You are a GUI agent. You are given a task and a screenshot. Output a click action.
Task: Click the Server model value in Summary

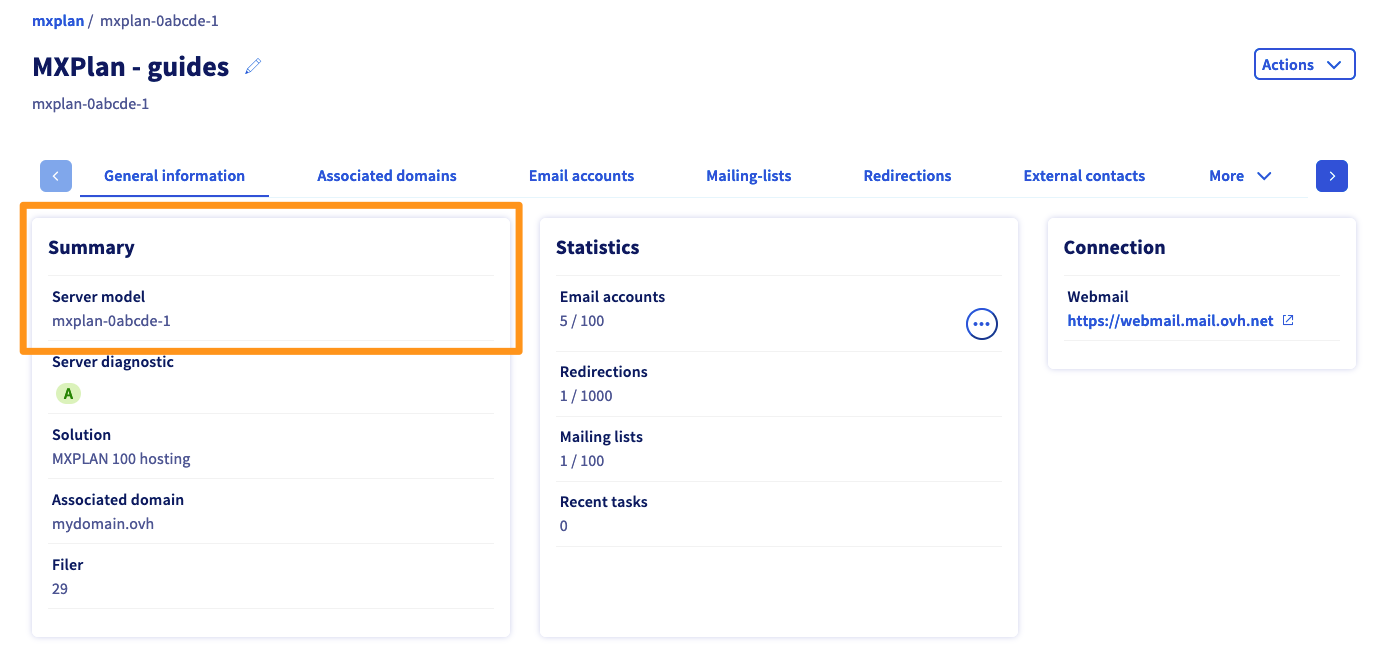(111, 321)
